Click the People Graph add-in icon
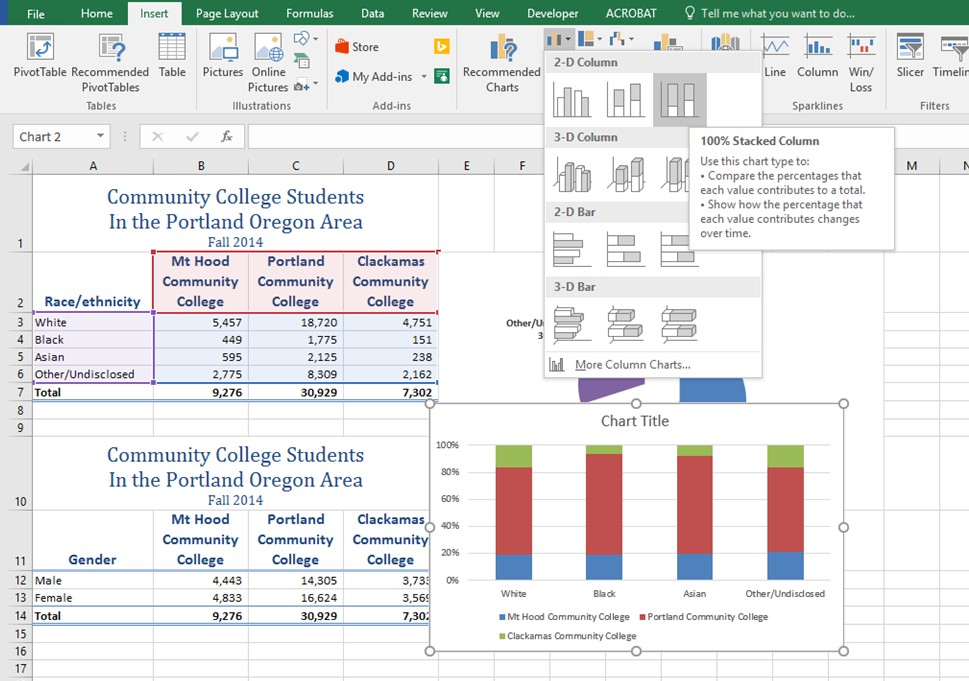969x681 pixels. coord(442,77)
